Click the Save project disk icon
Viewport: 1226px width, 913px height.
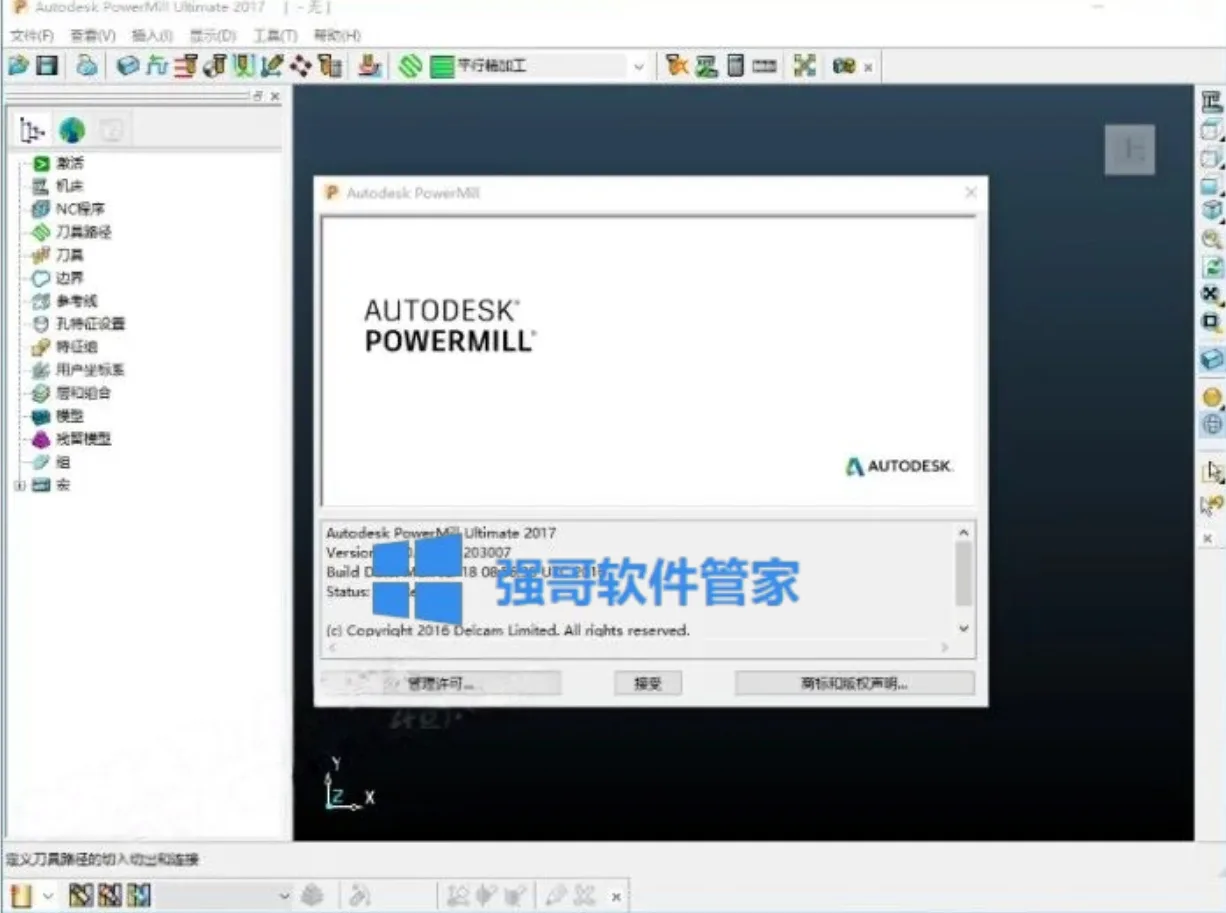point(47,66)
